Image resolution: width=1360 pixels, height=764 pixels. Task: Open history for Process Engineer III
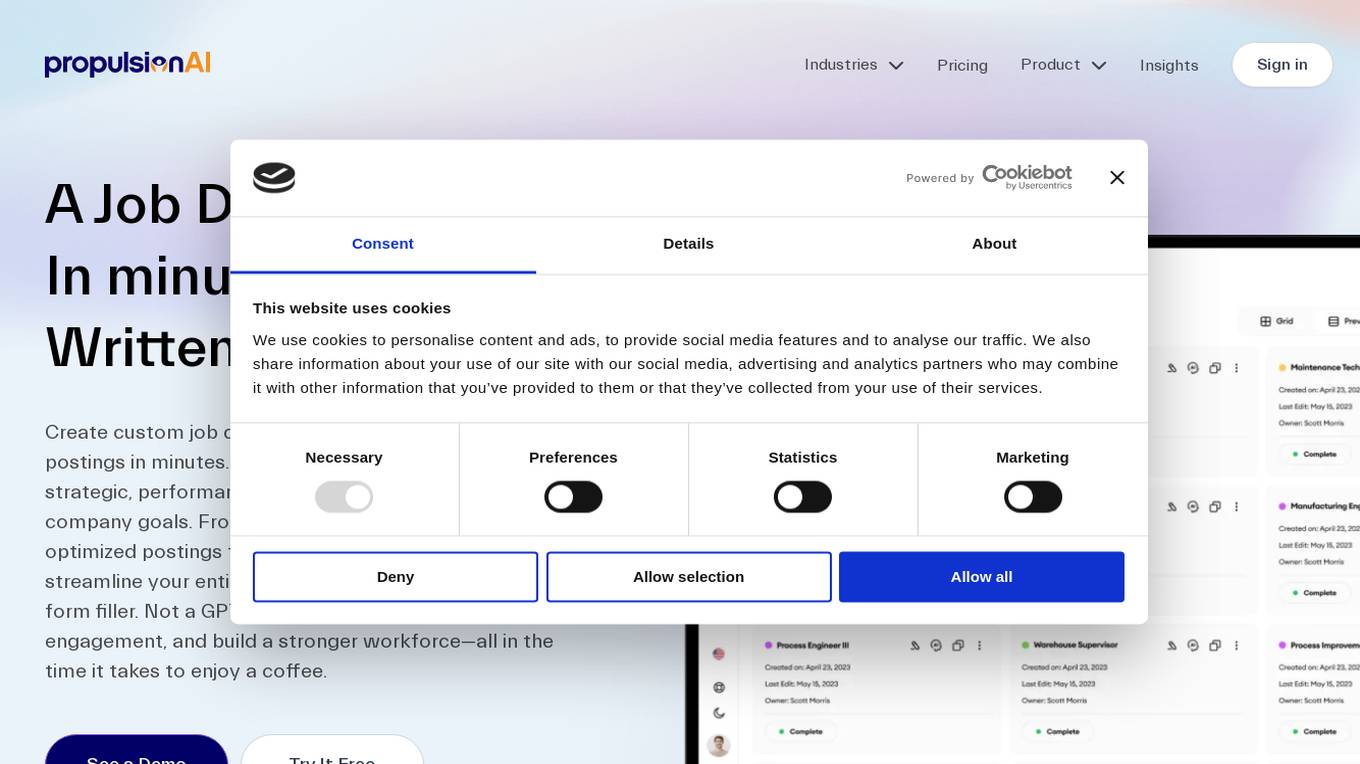936,645
